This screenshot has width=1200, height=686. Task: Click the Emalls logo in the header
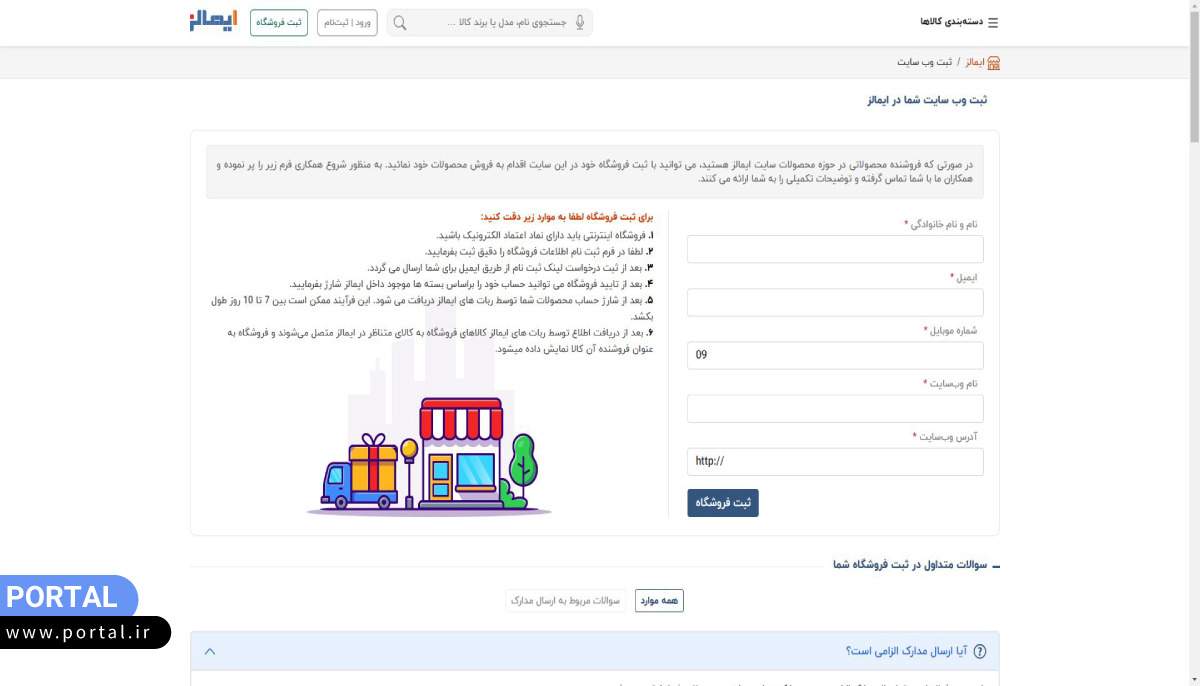click(213, 21)
